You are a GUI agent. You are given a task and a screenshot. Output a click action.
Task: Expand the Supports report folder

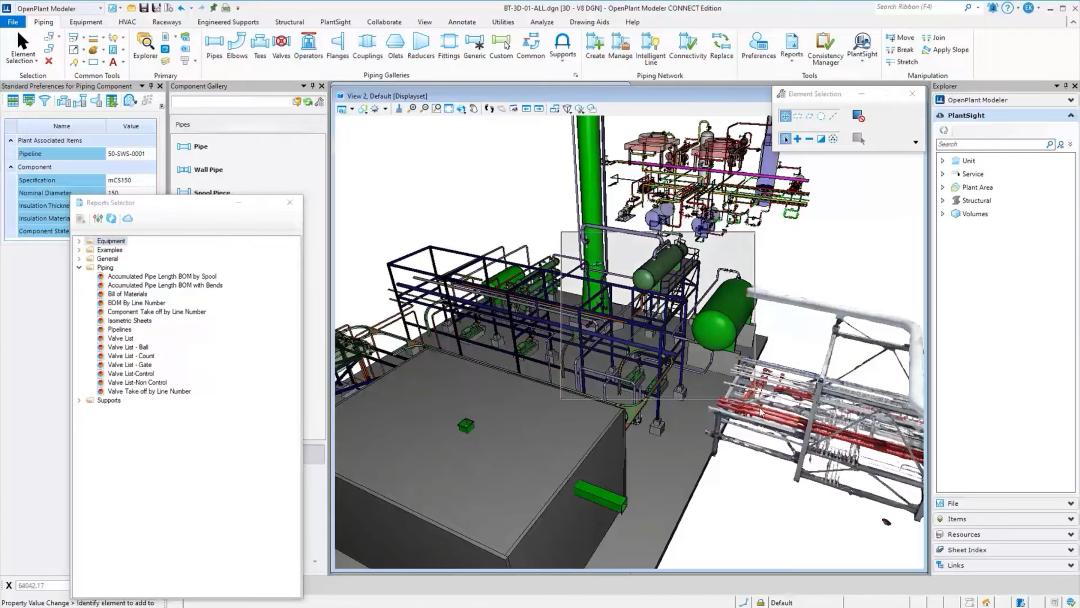(x=79, y=400)
